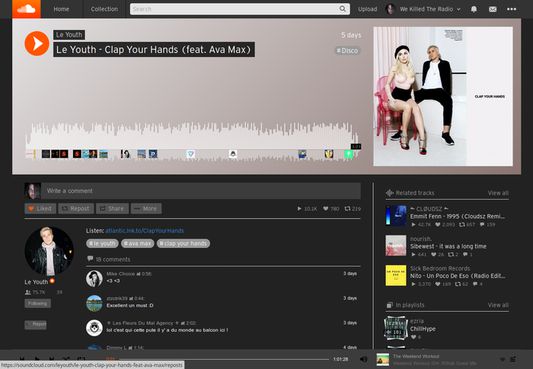
Task: Open the #clap your hands tag
Action: tap(183, 243)
